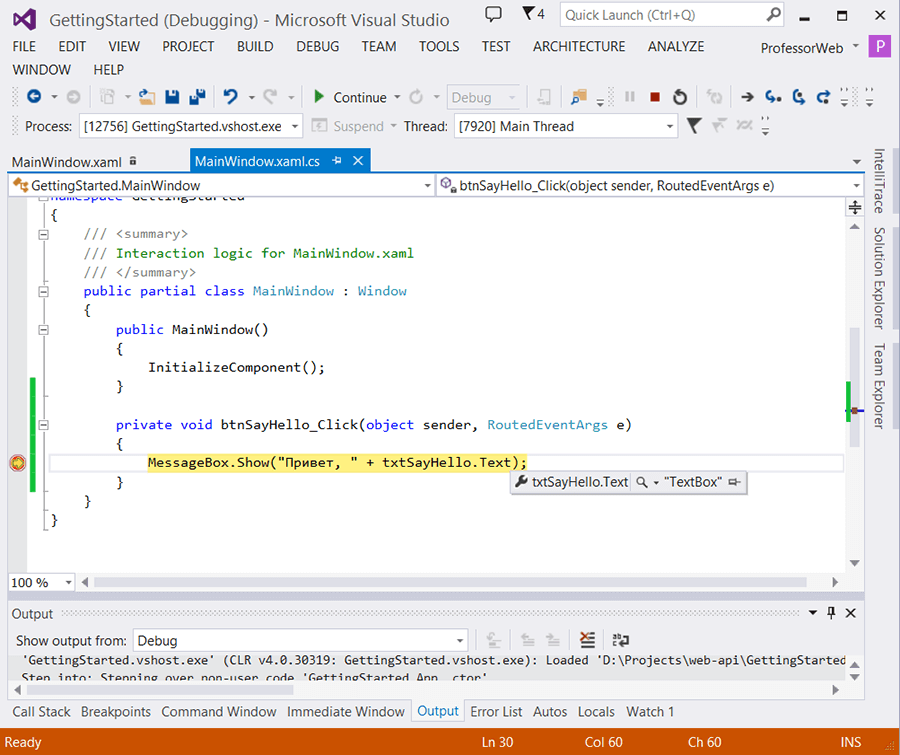Screen dimensions: 900x755
Task: Open Team Explorer side tab
Action: point(879,385)
